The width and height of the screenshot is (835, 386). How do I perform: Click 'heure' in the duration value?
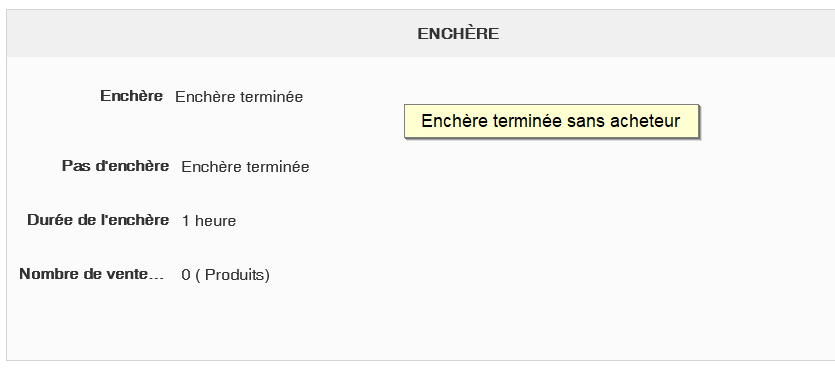coord(215,221)
